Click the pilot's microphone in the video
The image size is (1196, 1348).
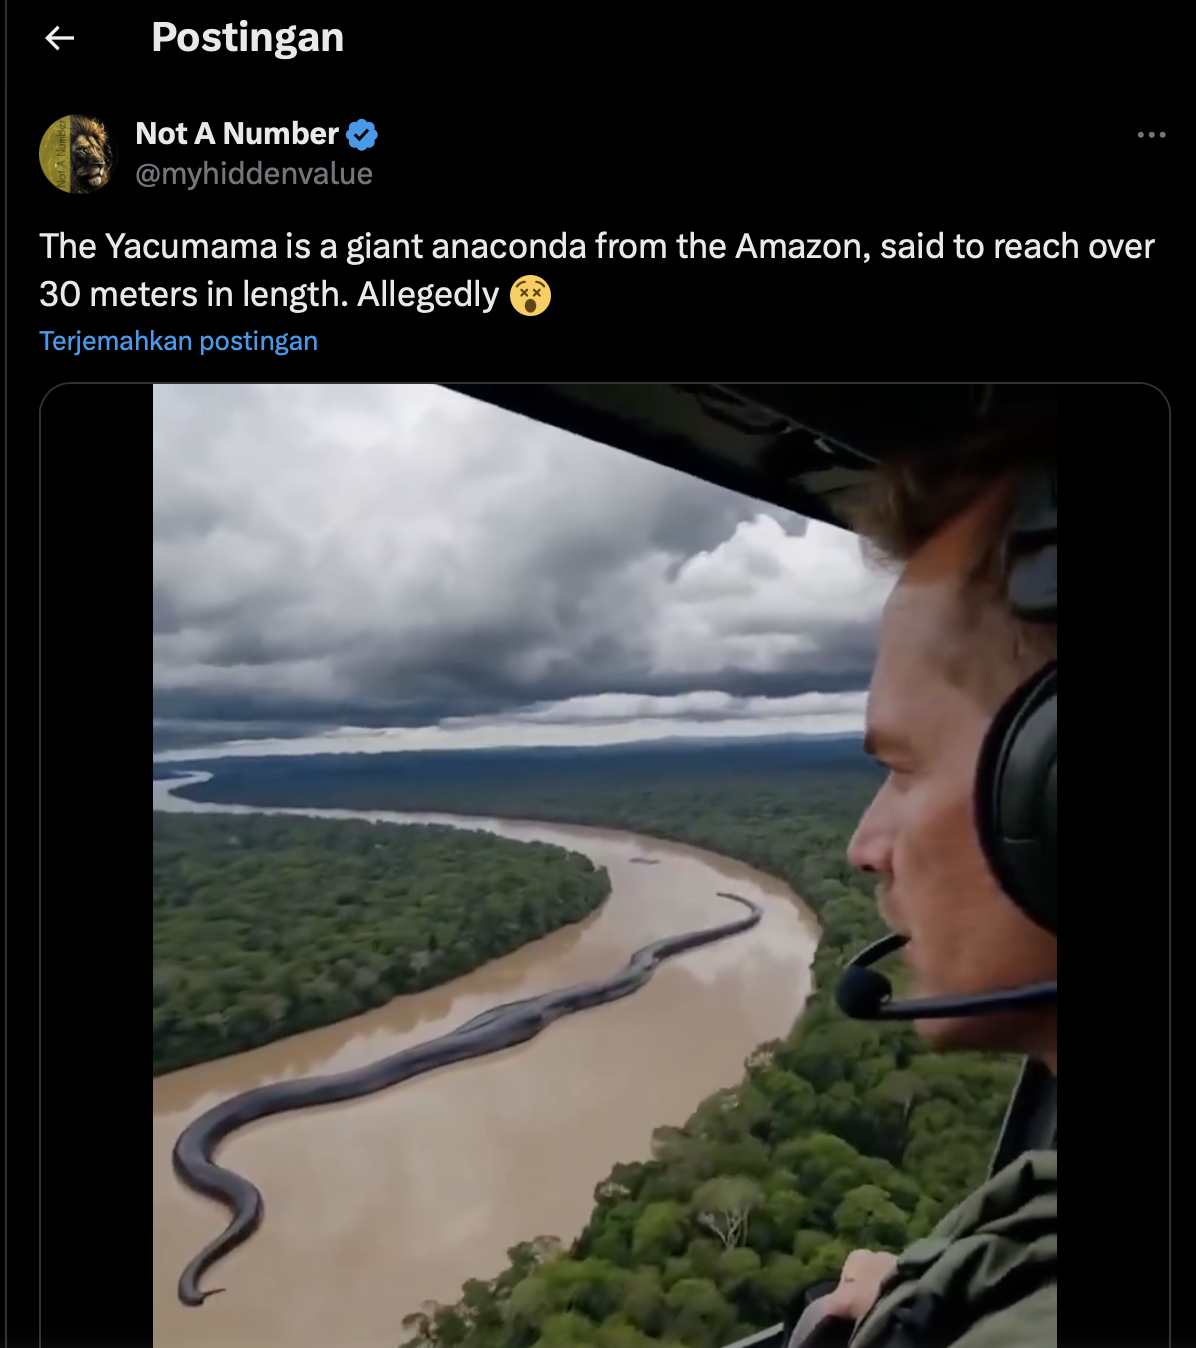pyautogui.click(x=863, y=990)
